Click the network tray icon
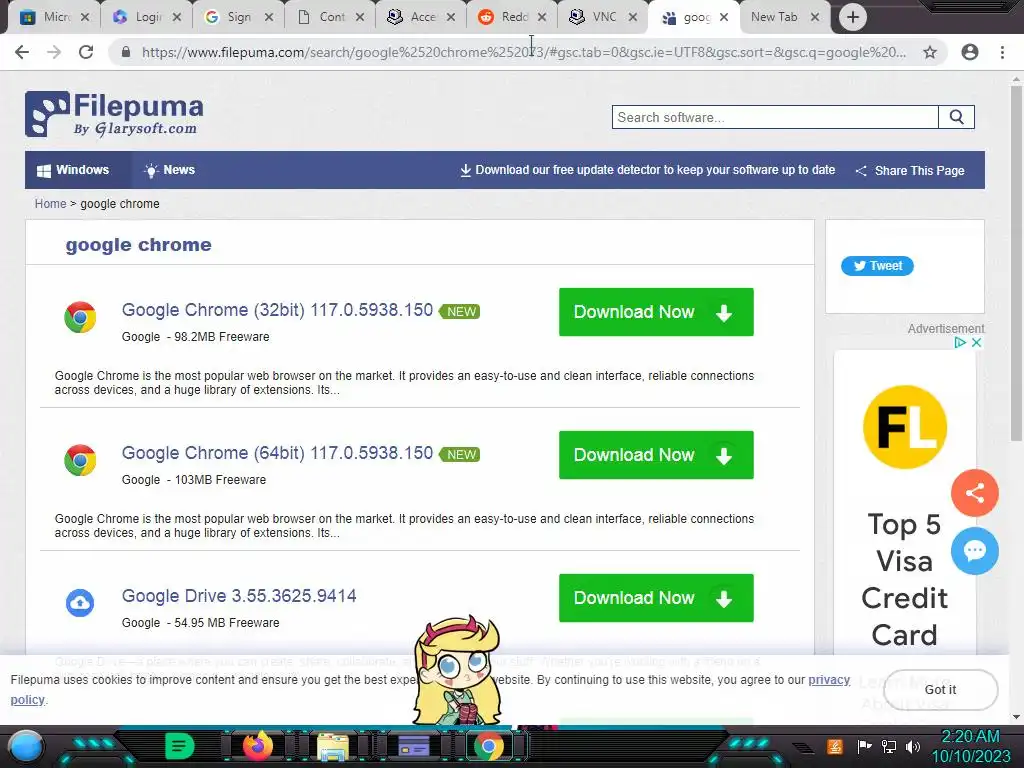This screenshot has height=768, width=1024. [x=889, y=746]
